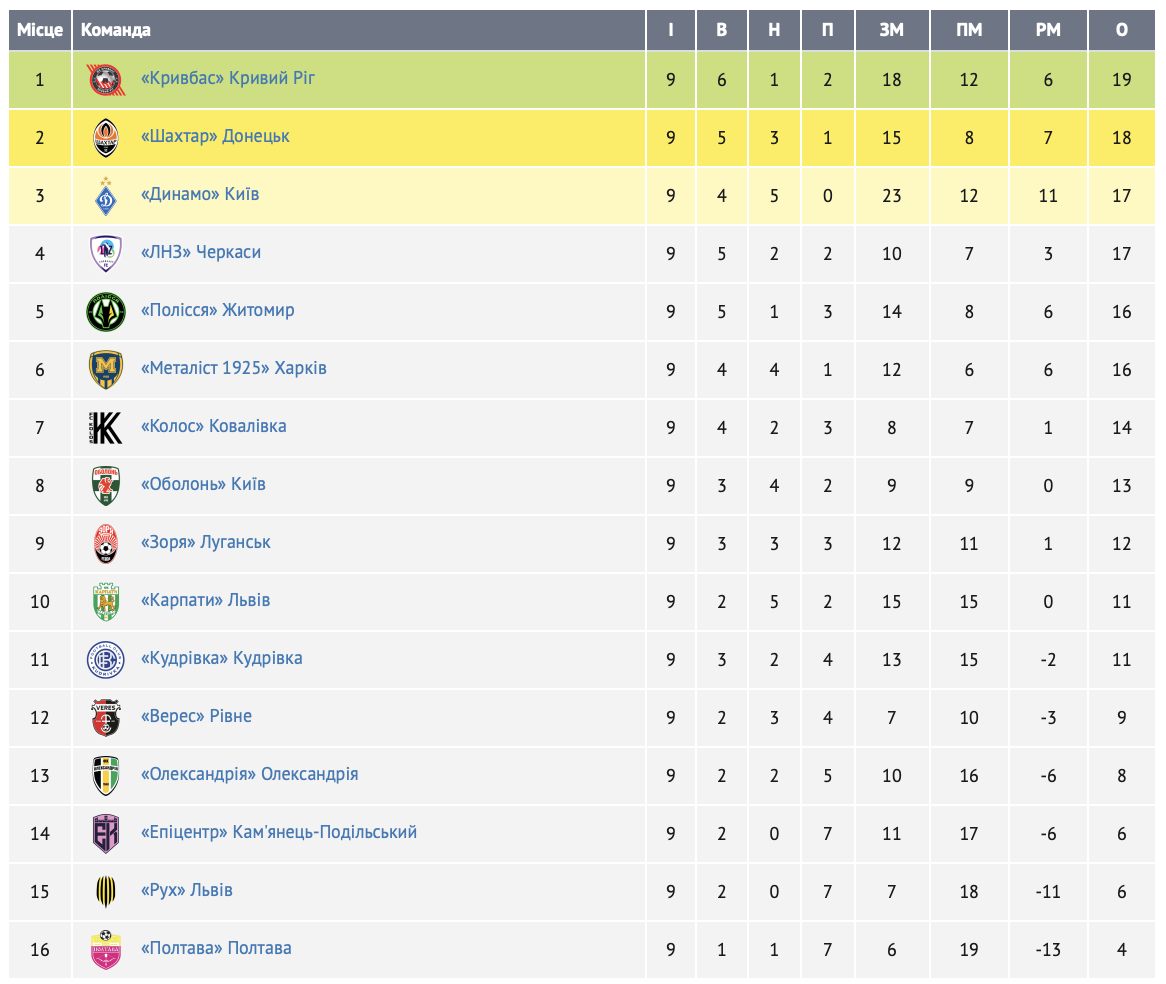The width and height of the screenshot is (1166, 984).
Task: Open the «ЛНЗ» Черкаси team link
Action: pyautogui.click(x=201, y=252)
